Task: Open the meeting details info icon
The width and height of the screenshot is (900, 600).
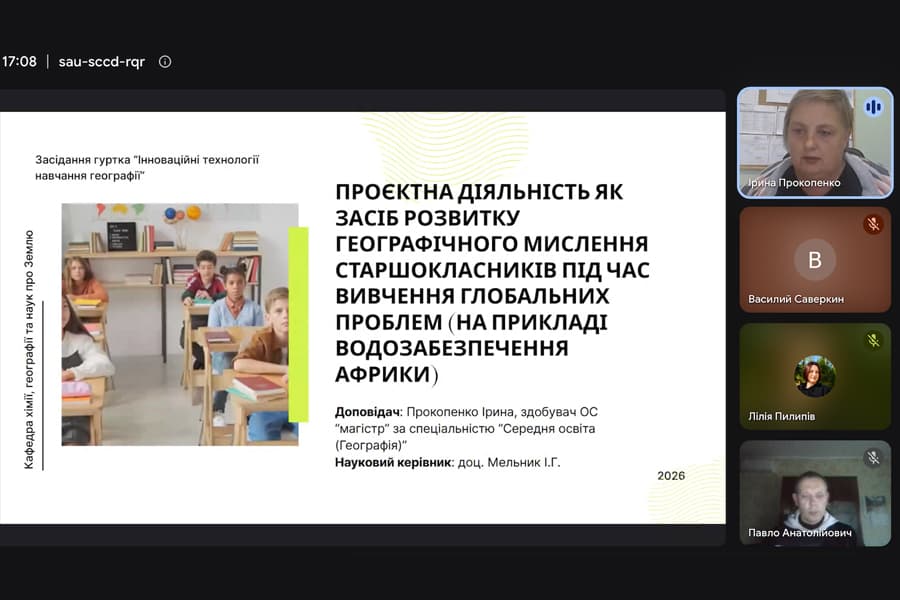Action: (x=165, y=61)
